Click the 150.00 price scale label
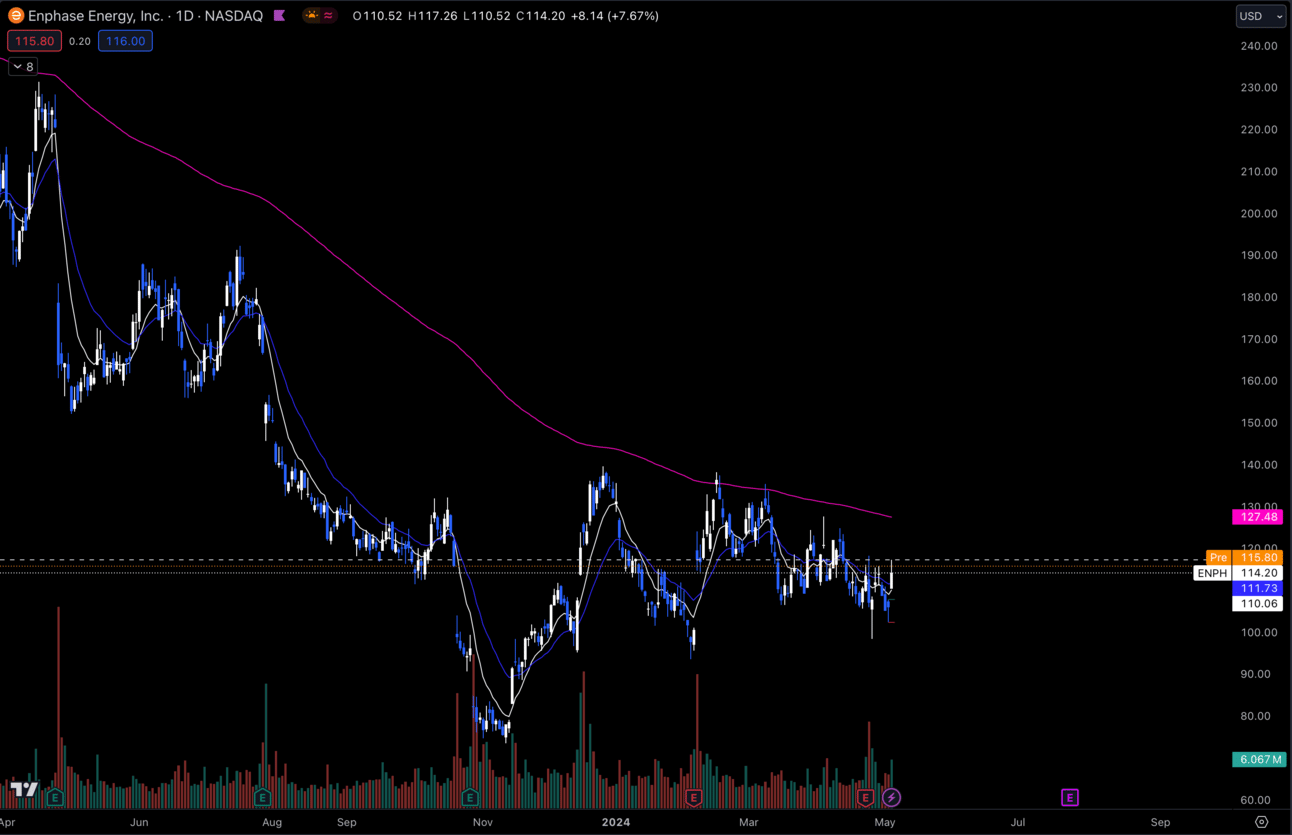This screenshot has width=1292, height=835. point(1258,423)
